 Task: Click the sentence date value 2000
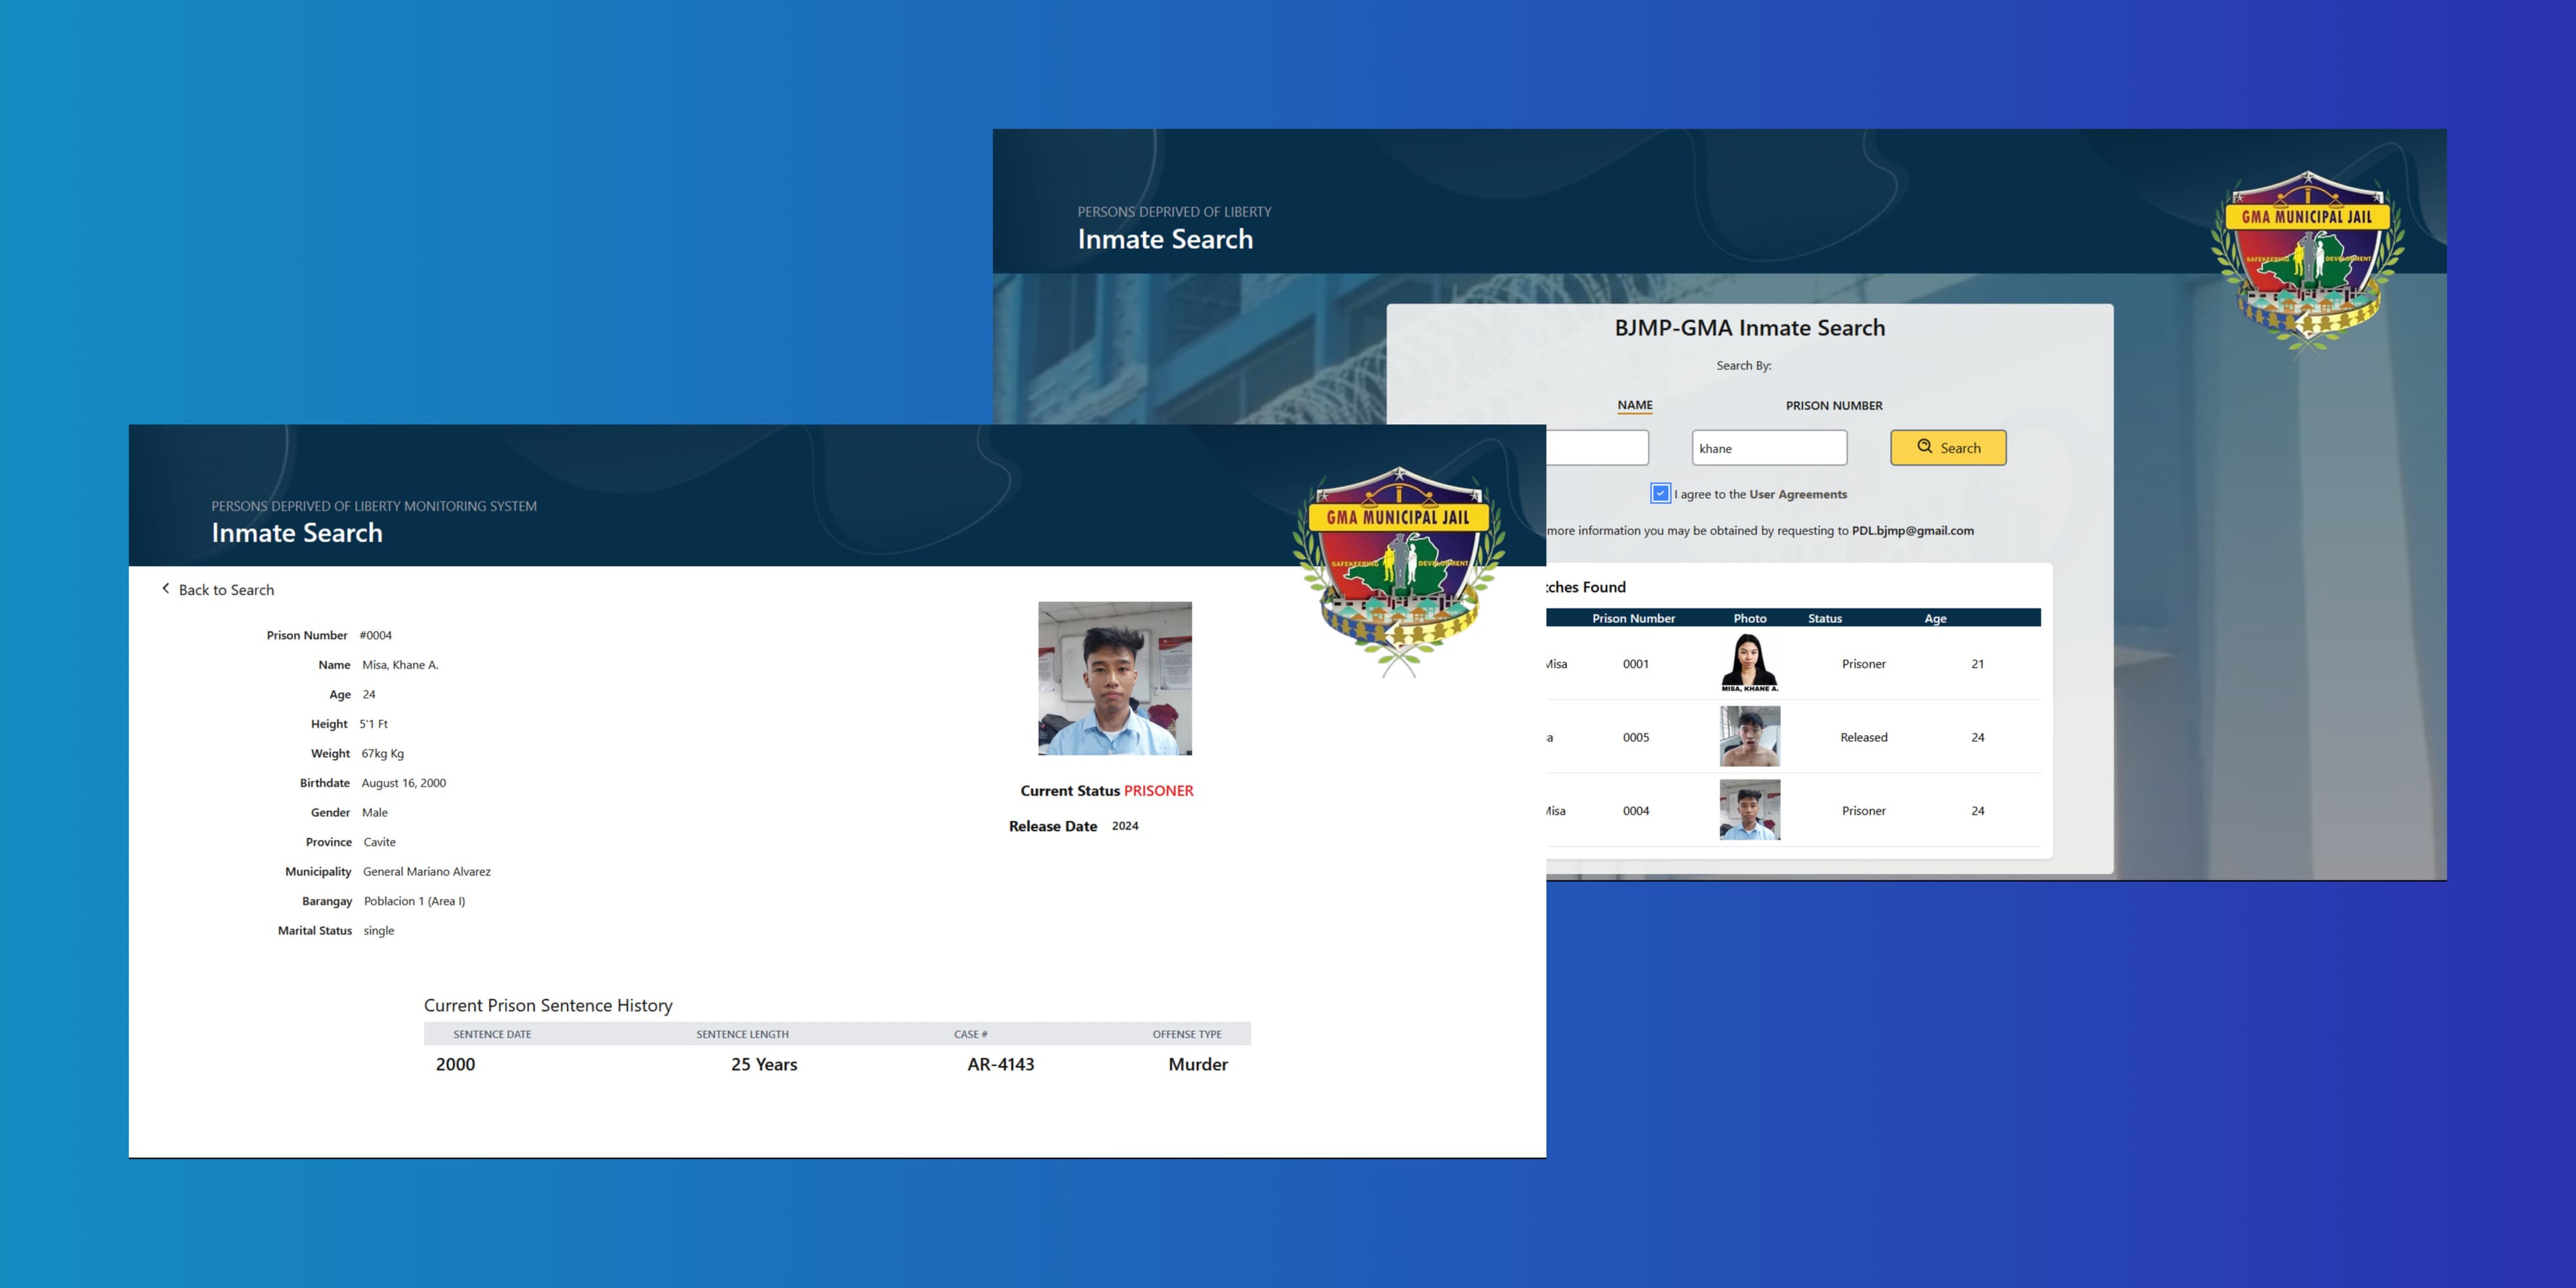point(455,1065)
